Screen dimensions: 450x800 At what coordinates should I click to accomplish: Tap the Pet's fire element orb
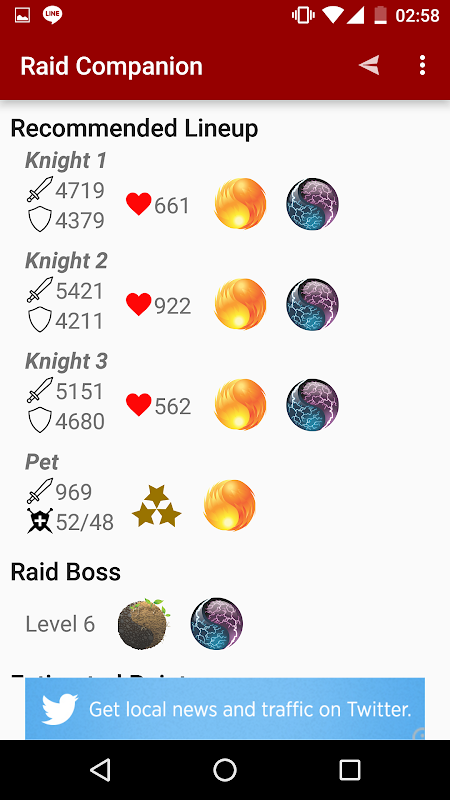230,505
